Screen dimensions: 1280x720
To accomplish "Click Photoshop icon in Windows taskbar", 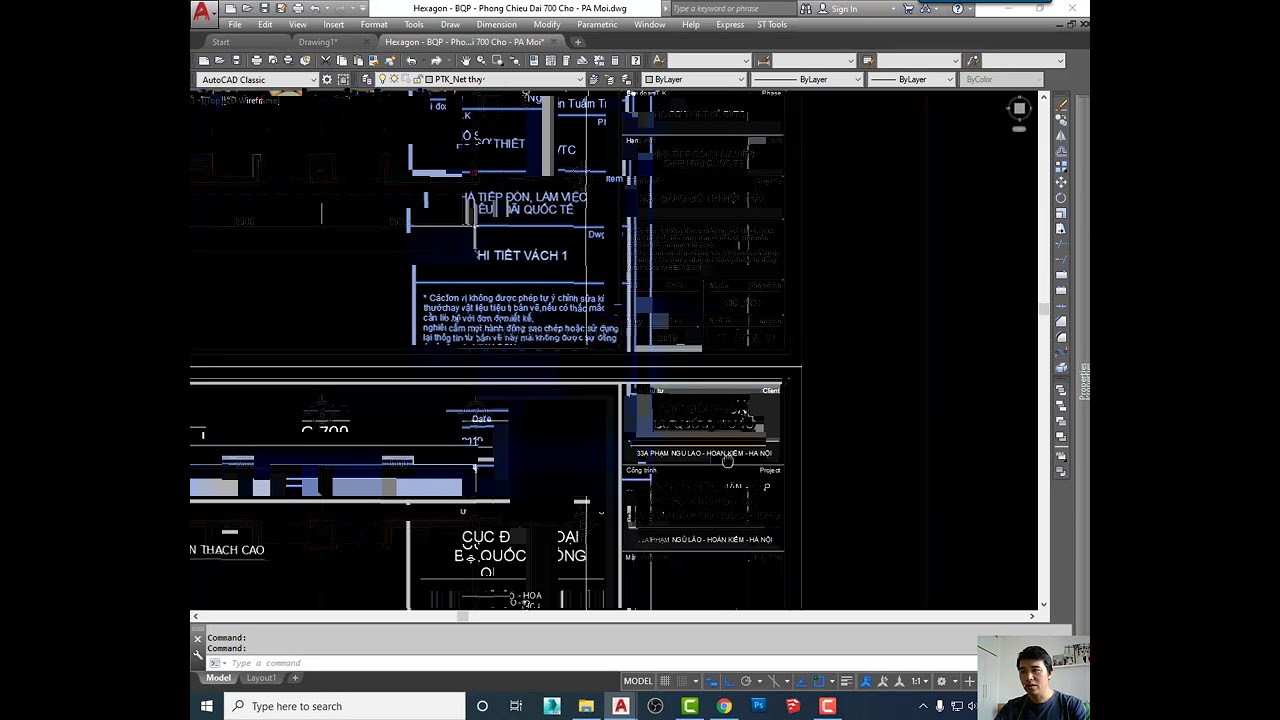I will [x=758, y=706].
